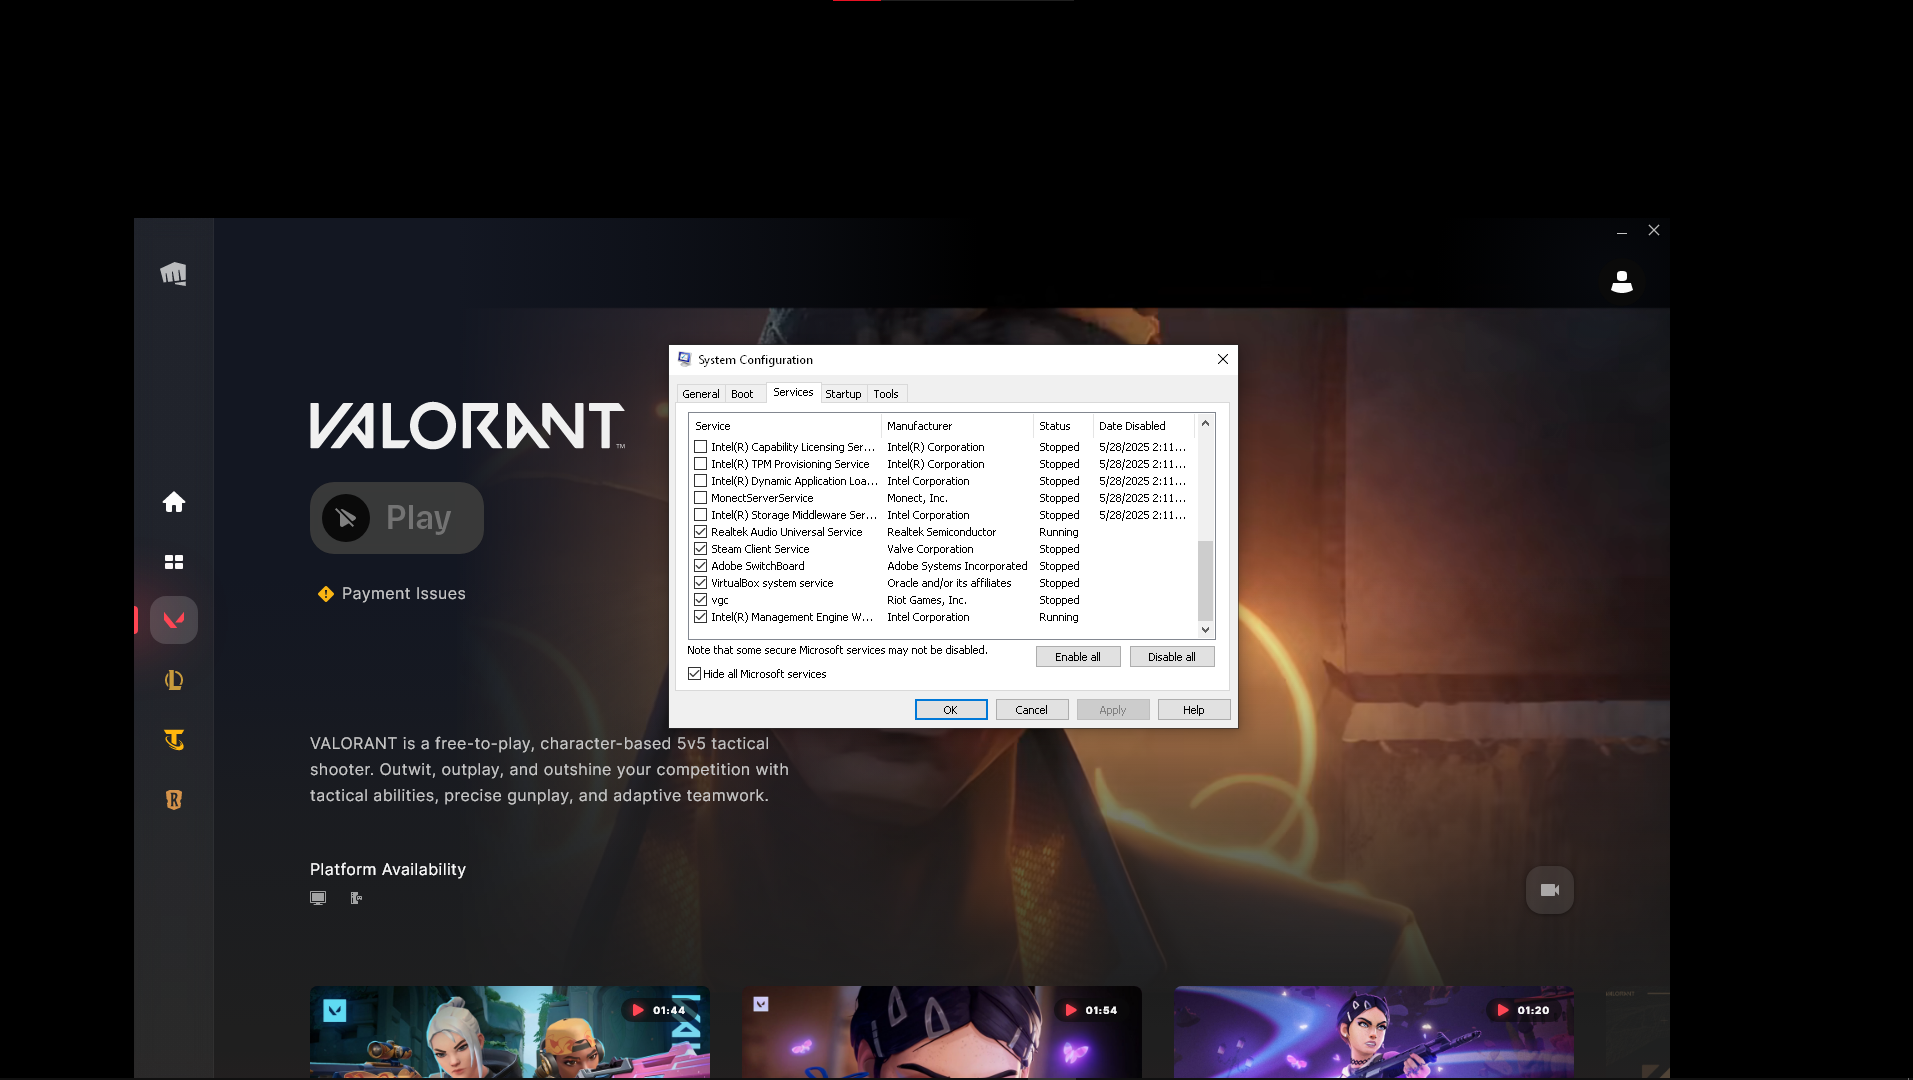The image size is (1913, 1080).
Task: Check Intel(R) Storage Middleware Service box
Action: pyautogui.click(x=701, y=515)
